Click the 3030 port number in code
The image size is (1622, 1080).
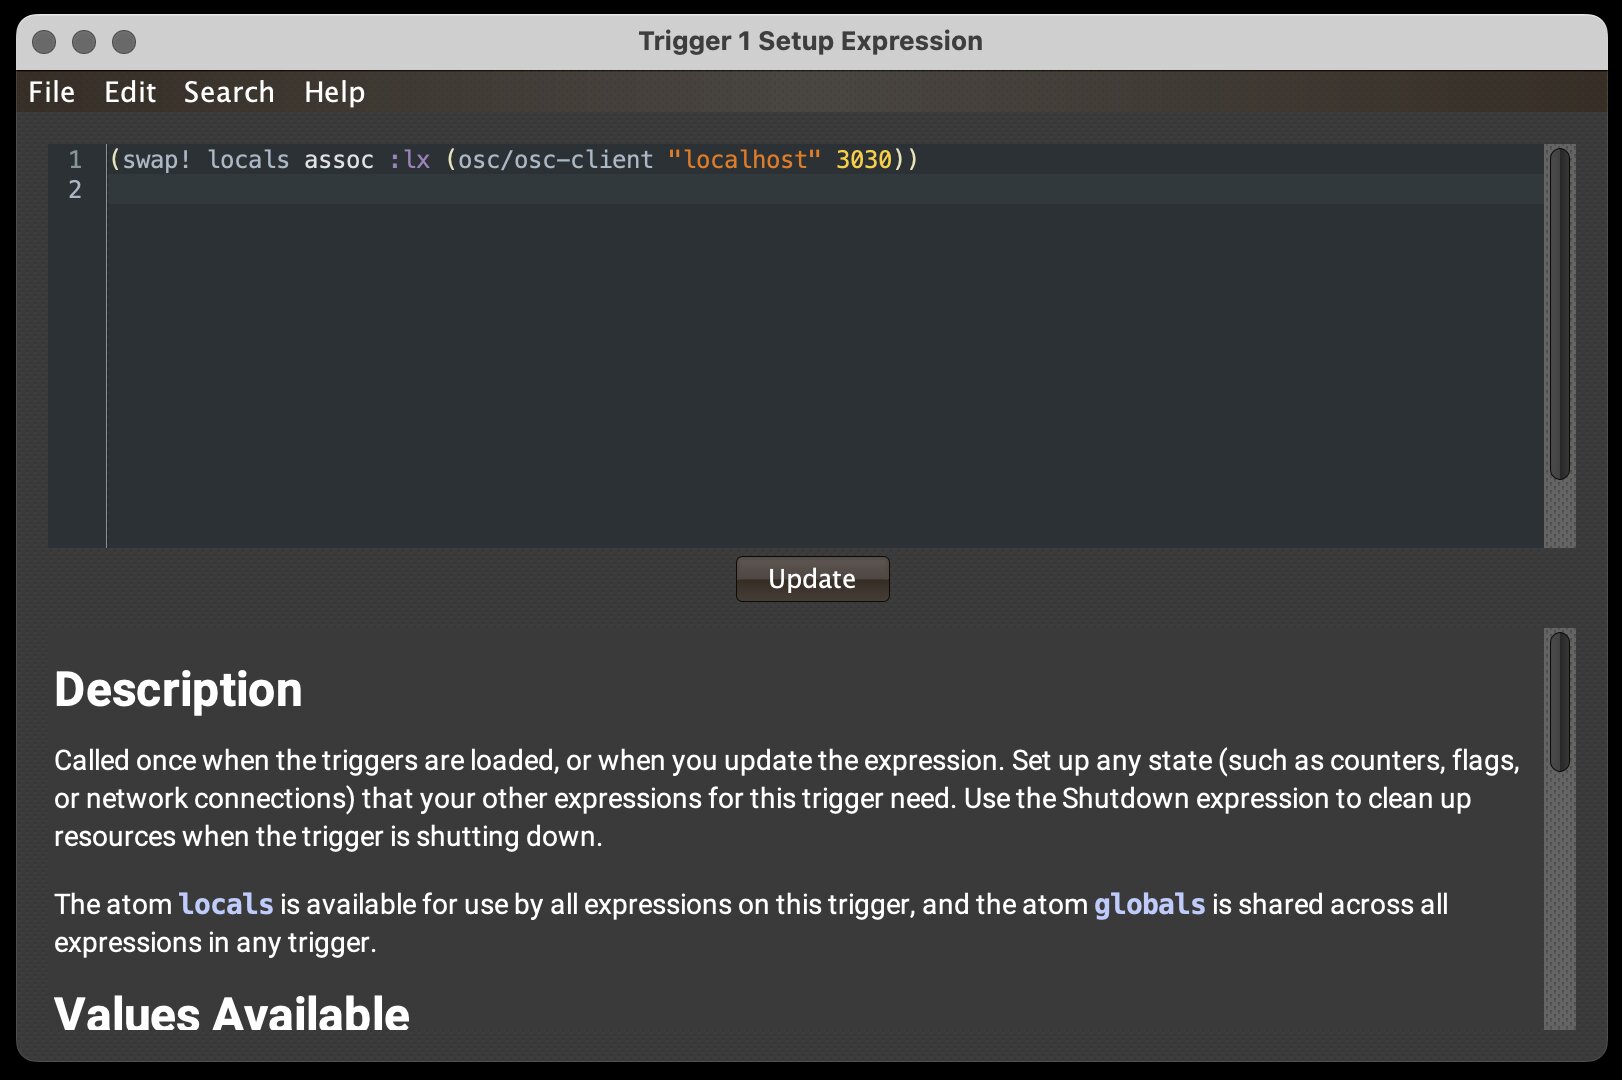[863, 160]
